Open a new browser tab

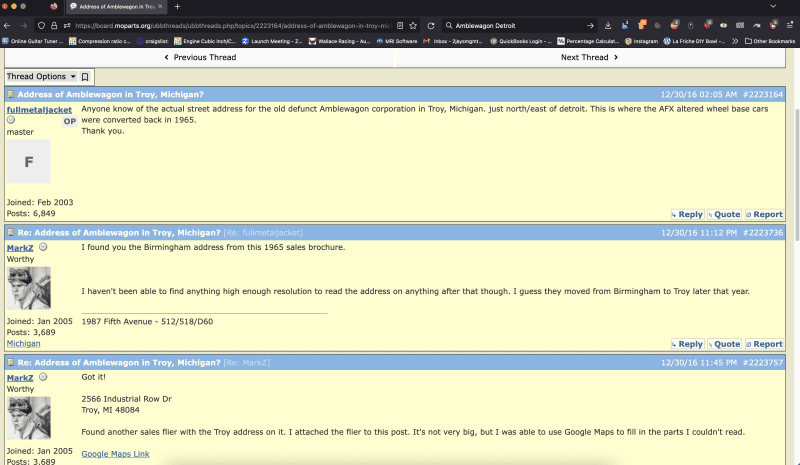tap(177, 7)
